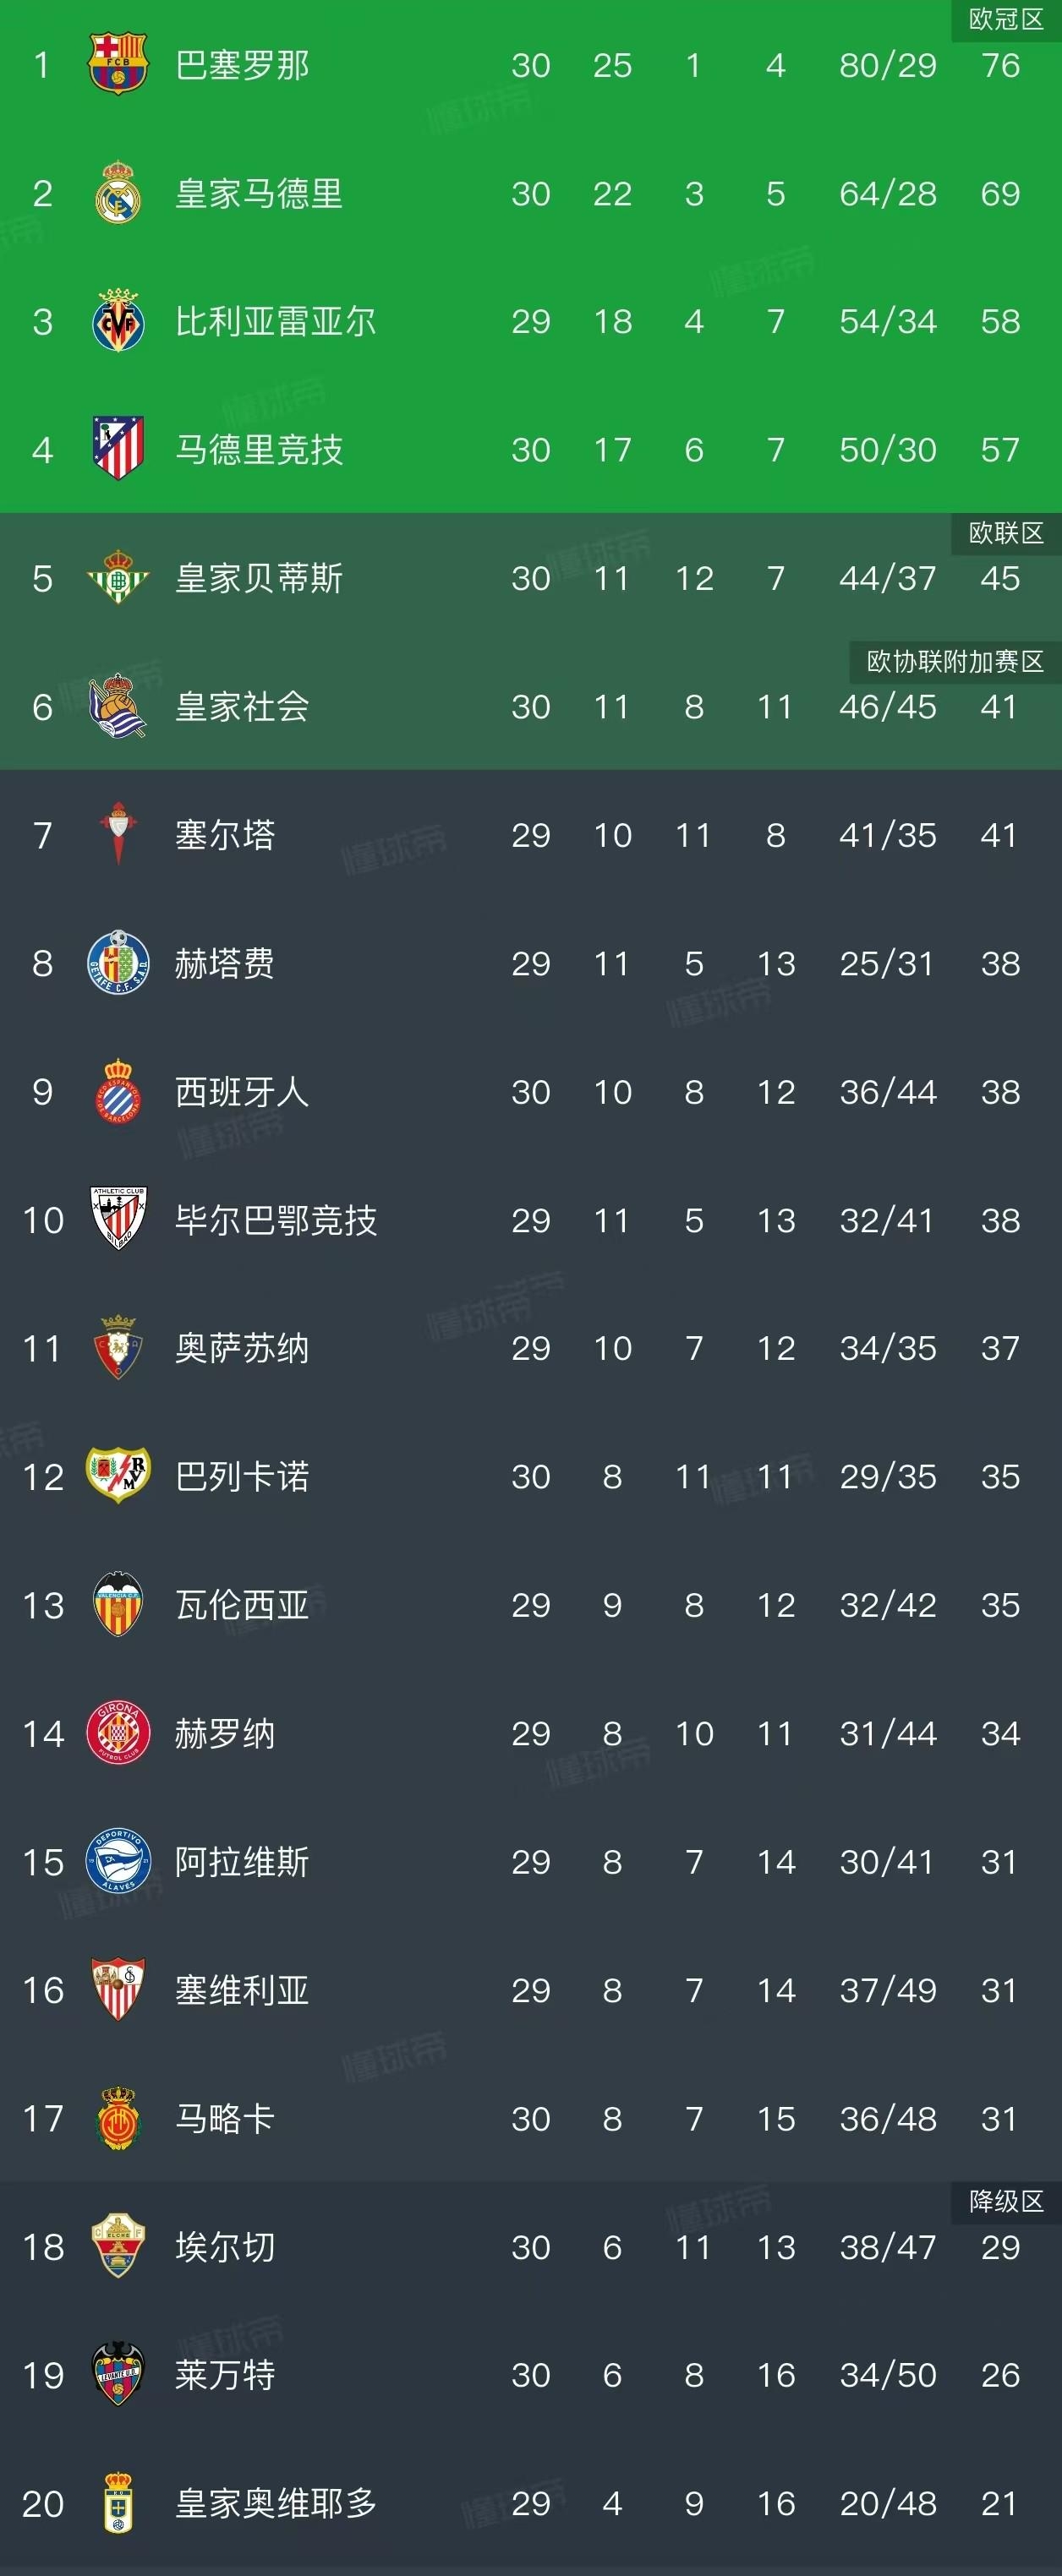The image size is (1062, 2576).
Task: Click the Sevilla club crest
Action: click(120, 1990)
